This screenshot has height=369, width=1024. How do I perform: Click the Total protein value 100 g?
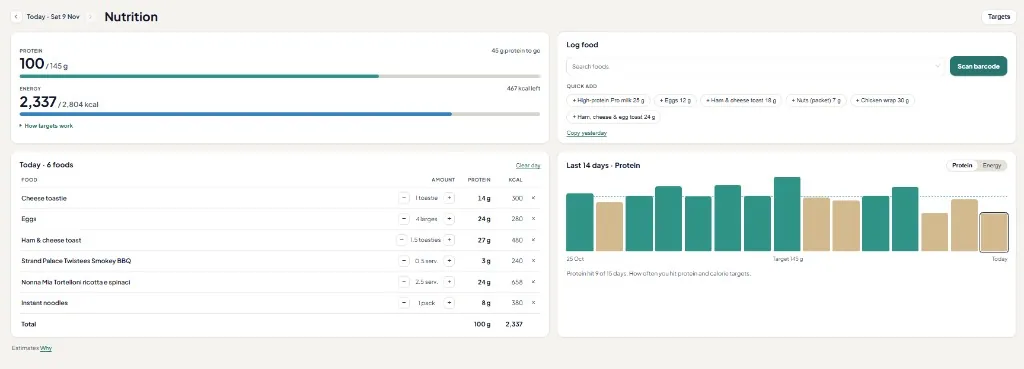coord(482,324)
